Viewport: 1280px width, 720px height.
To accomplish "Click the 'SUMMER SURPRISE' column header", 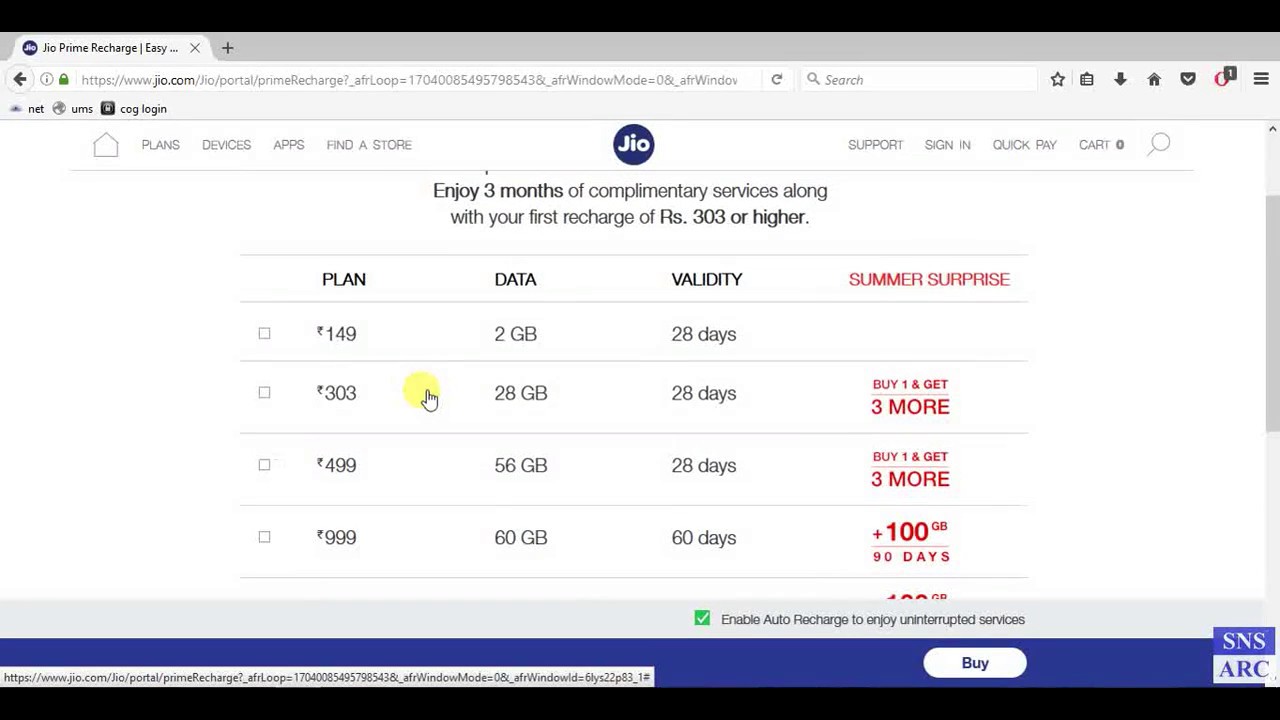I will (929, 279).
